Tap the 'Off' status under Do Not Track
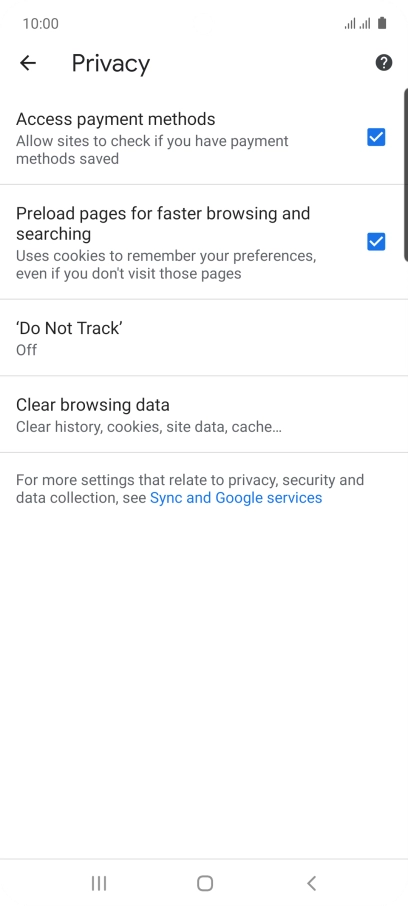Screen dimensions: 408x906 pyautogui.click(x=27, y=350)
